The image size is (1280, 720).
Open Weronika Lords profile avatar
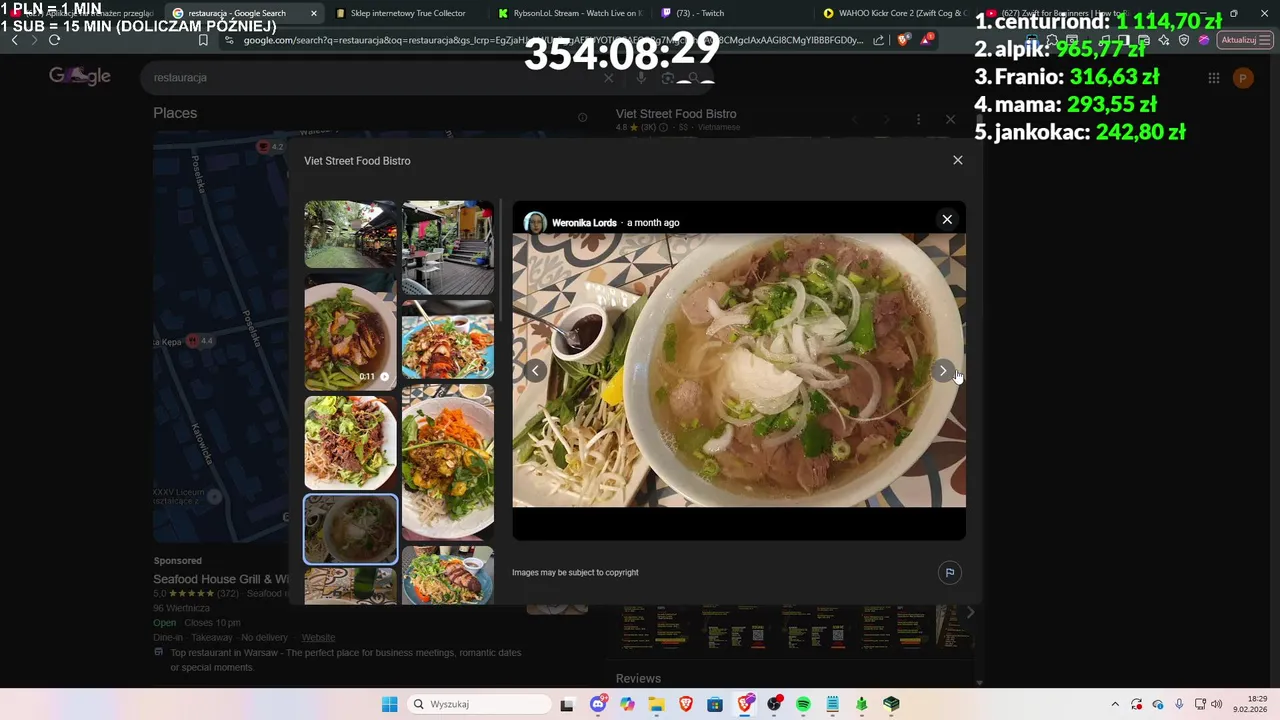pyautogui.click(x=535, y=222)
